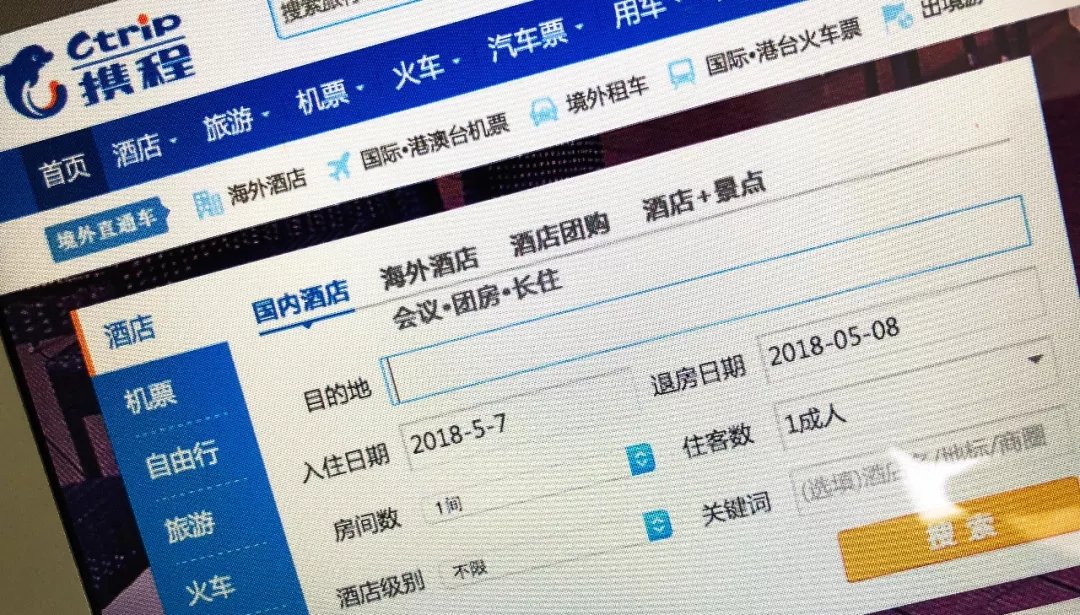Open the 国际·港澳台机票 link
The width and height of the screenshot is (1080, 615).
pos(434,141)
